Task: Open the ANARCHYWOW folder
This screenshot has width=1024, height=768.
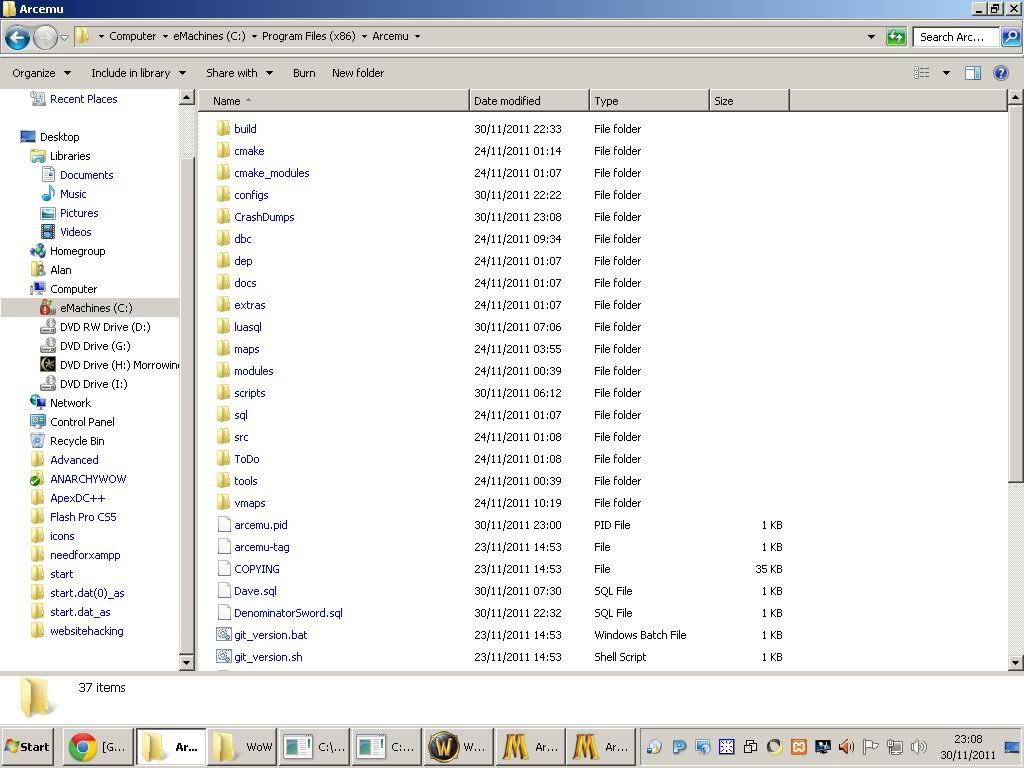Action: click(88, 479)
